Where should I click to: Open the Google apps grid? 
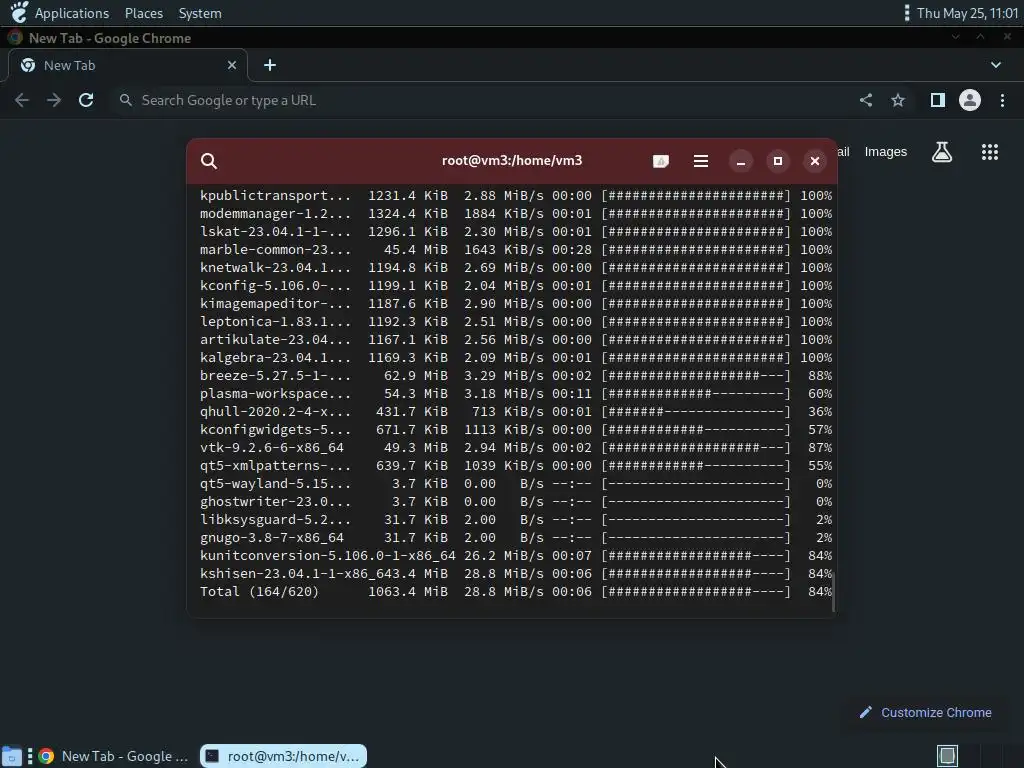(990, 152)
